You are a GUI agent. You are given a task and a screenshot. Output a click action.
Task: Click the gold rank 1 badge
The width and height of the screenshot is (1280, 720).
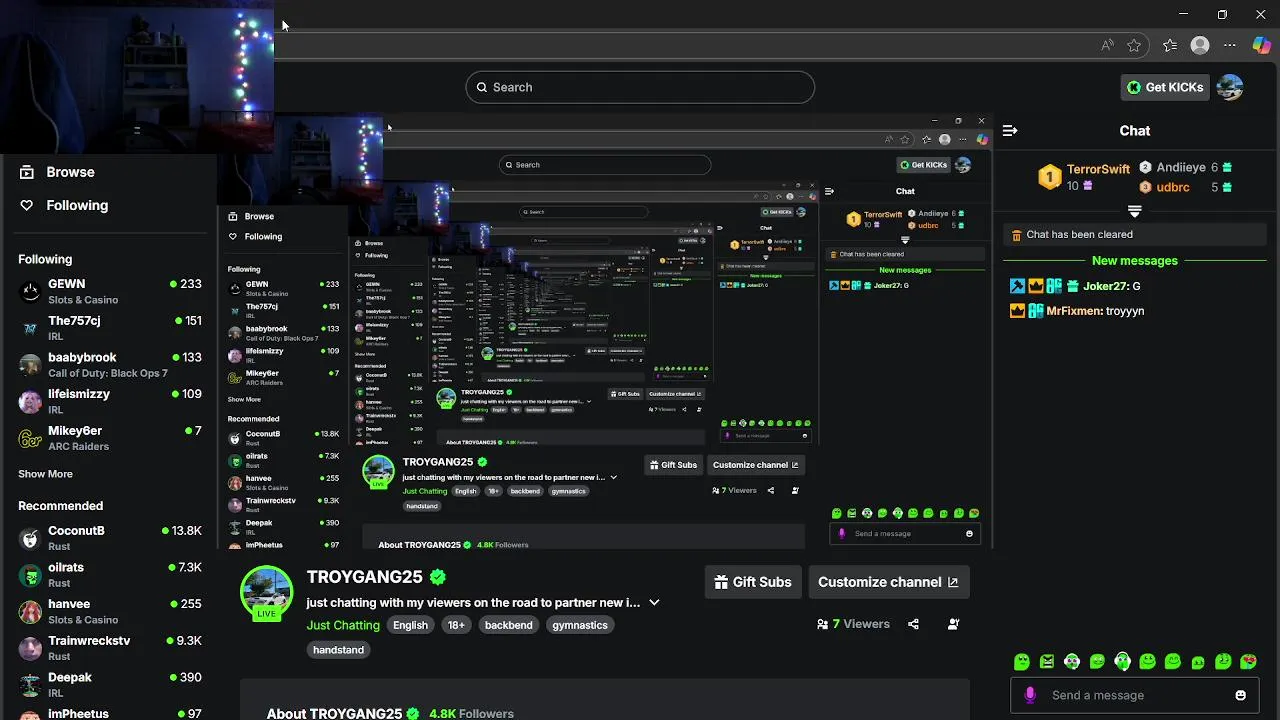[1049, 178]
